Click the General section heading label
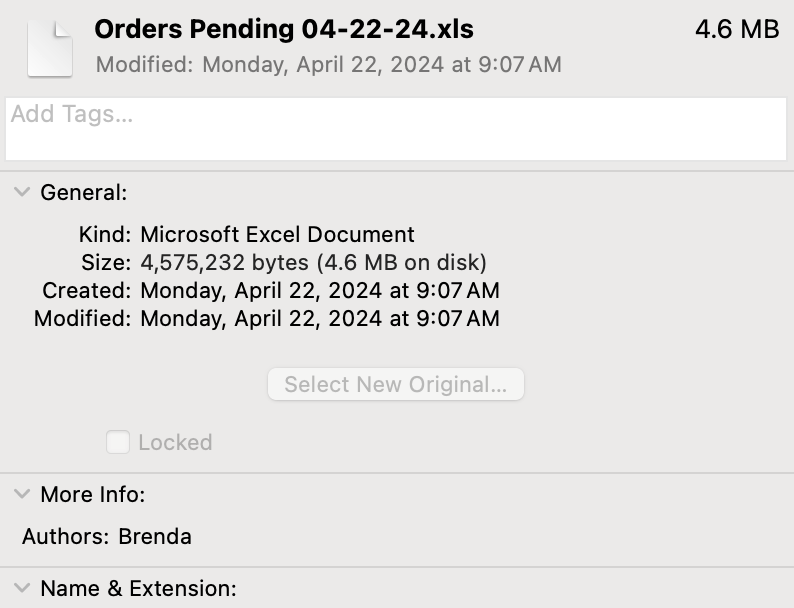 pos(84,193)
